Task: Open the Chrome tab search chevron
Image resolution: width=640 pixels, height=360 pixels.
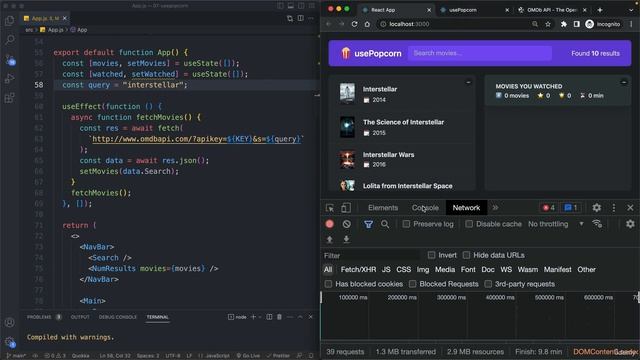Action: [x=631, y=9]
